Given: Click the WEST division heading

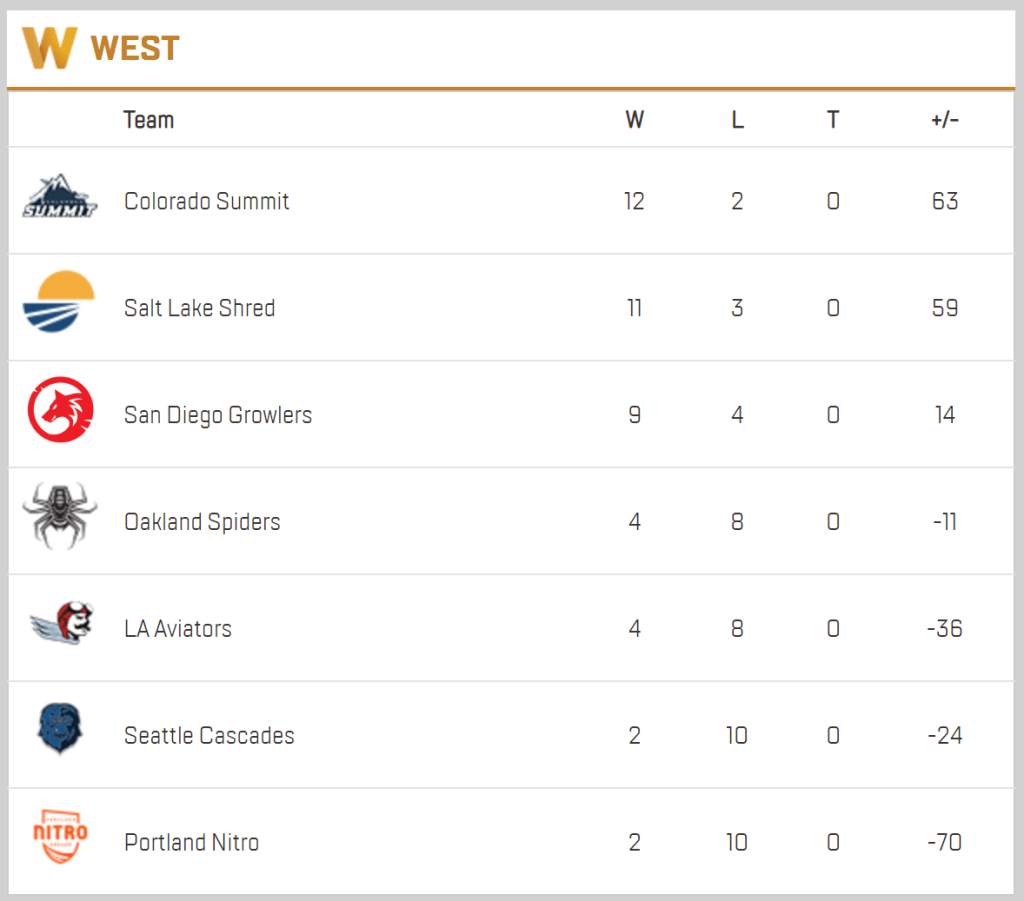Looking at the screenshot, I should [135, 48].
